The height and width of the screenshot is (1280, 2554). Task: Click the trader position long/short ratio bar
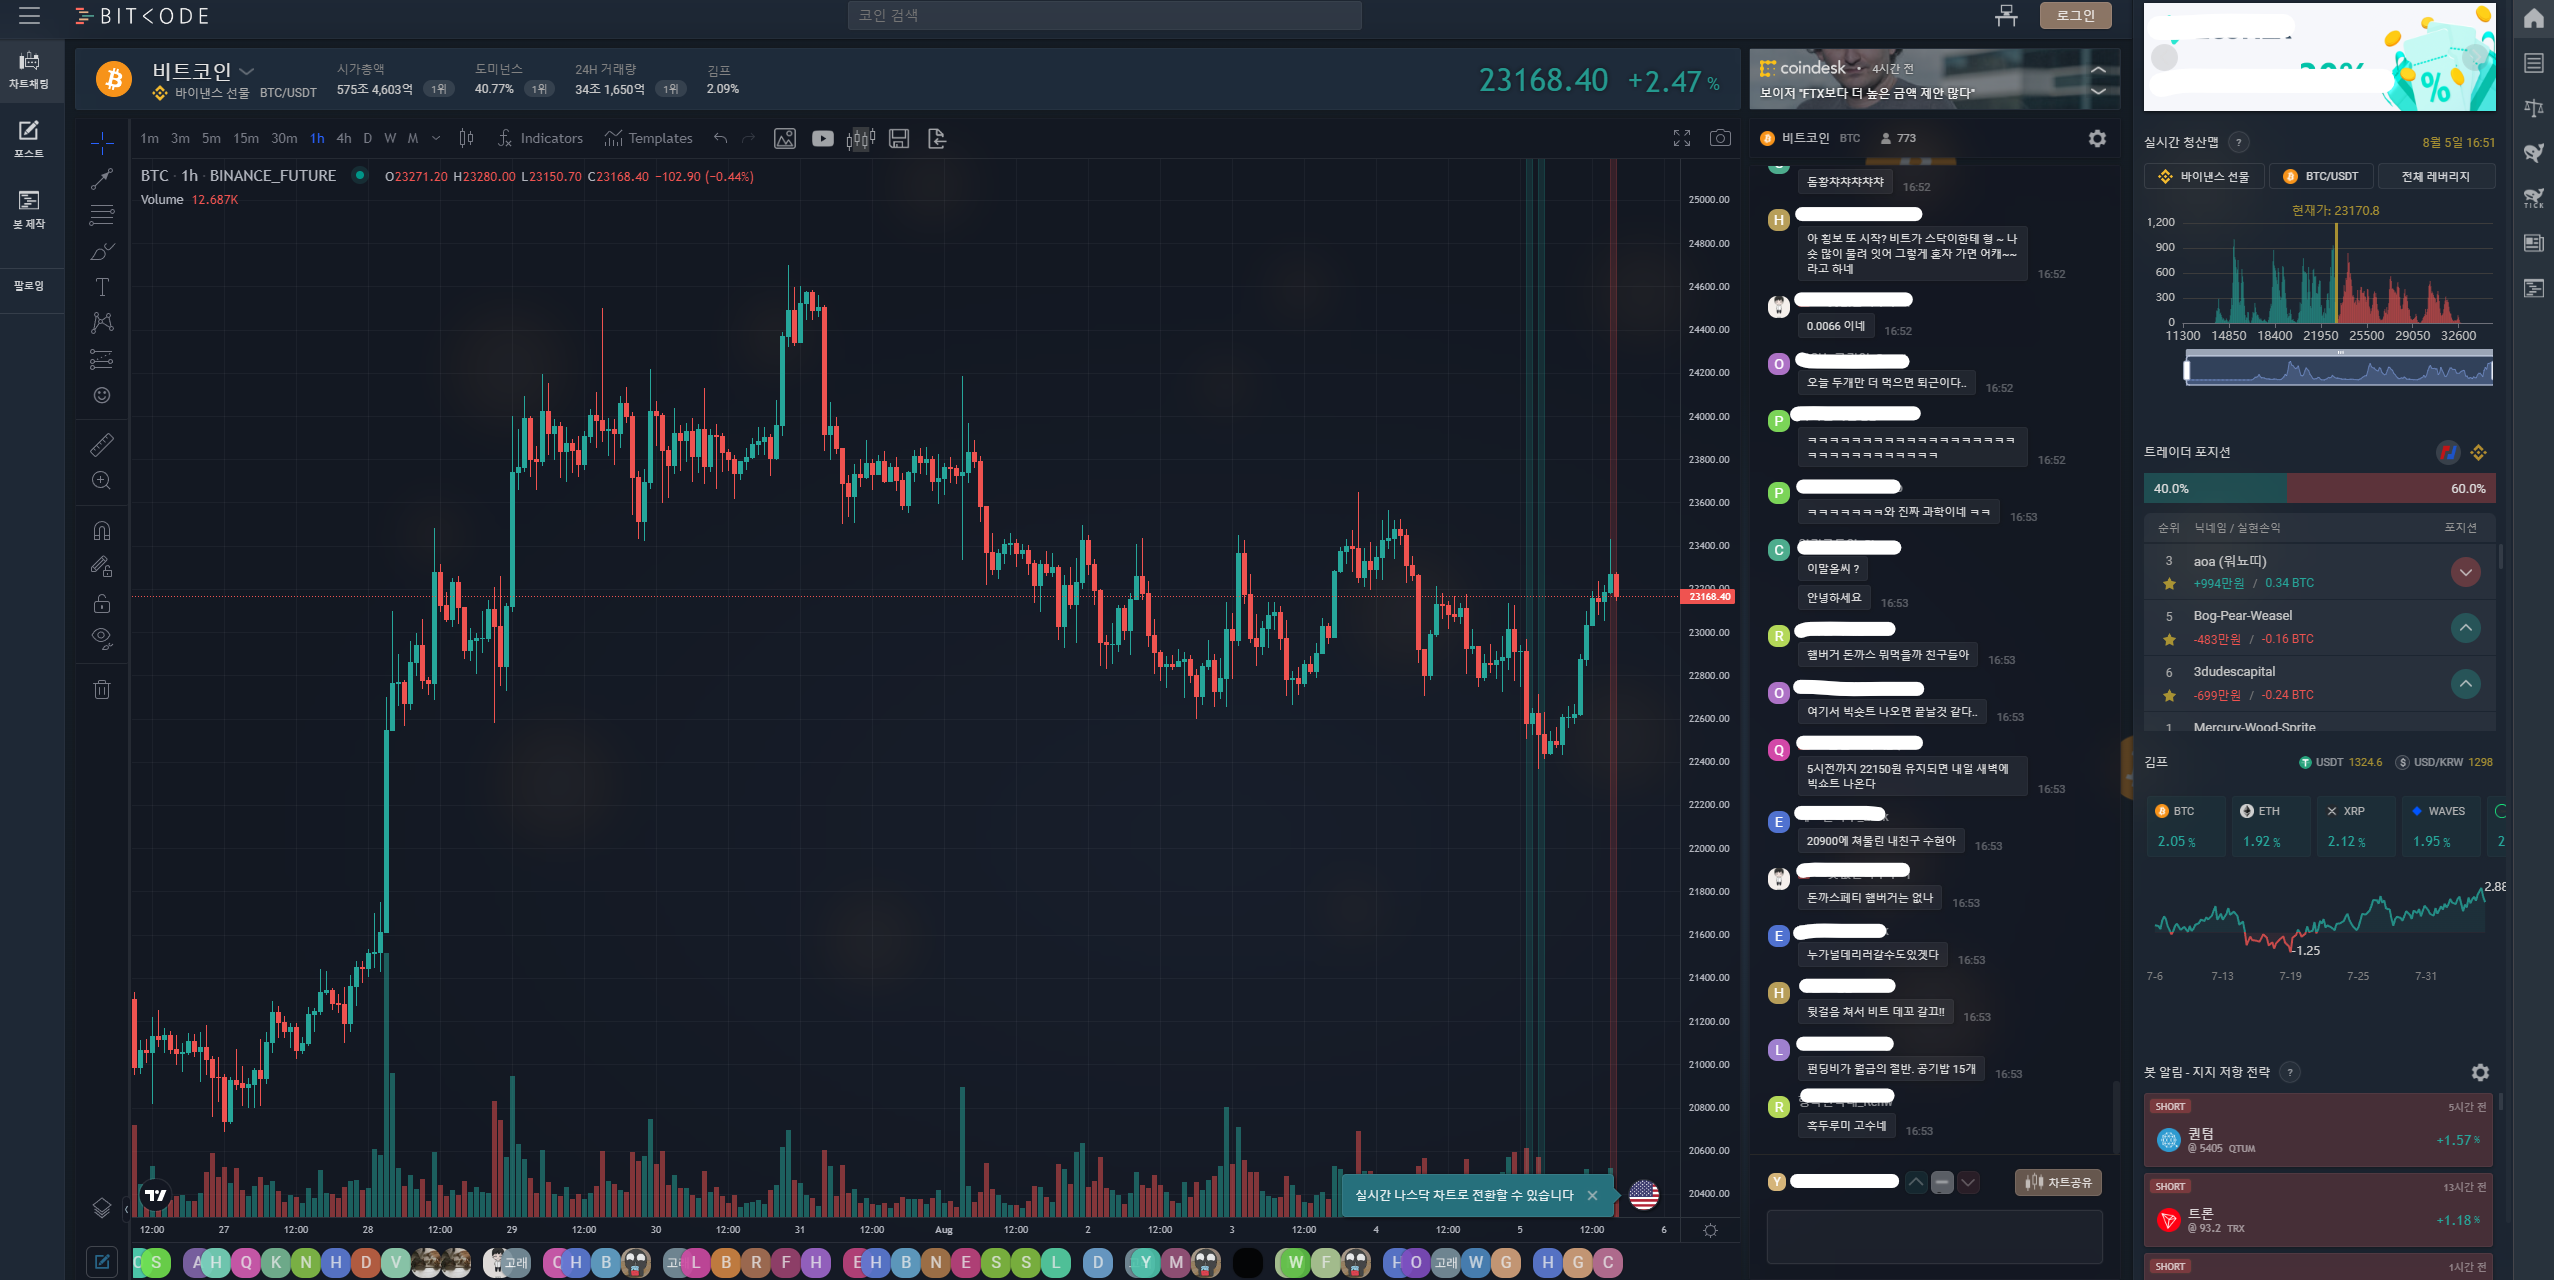coord(2319,489)
